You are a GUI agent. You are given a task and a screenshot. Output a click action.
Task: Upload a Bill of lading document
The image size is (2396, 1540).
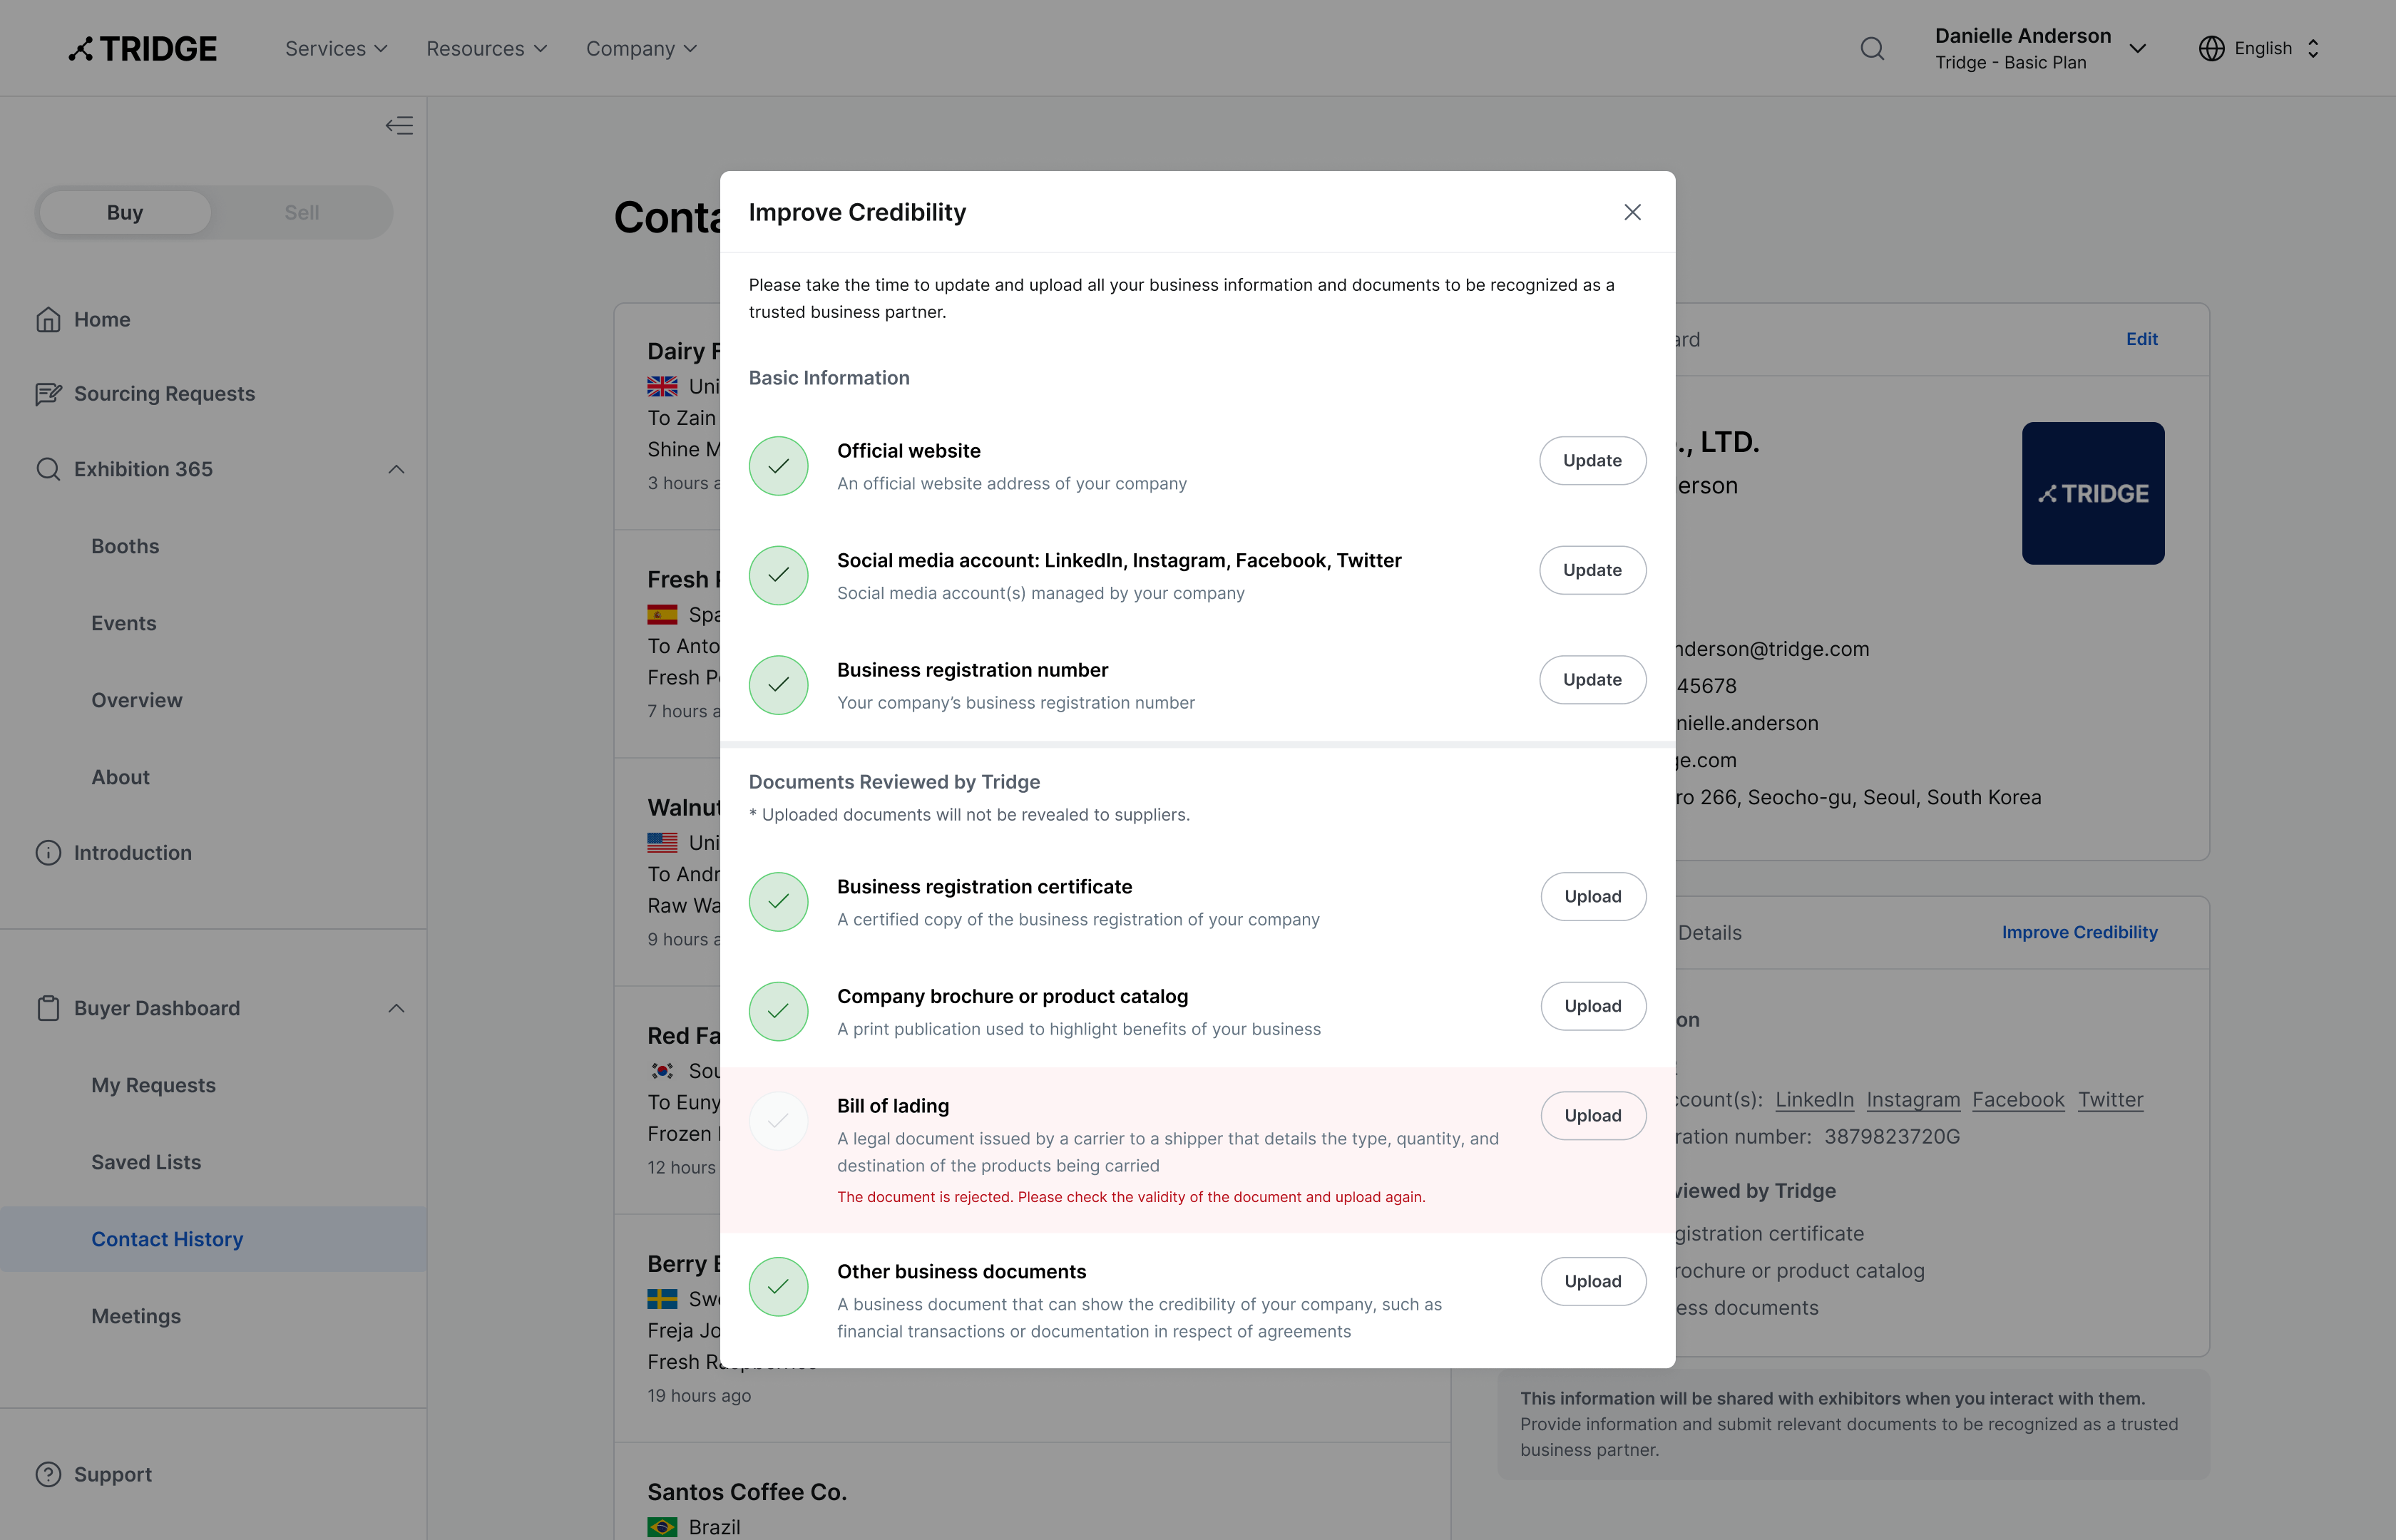tap(1593, 1116)
